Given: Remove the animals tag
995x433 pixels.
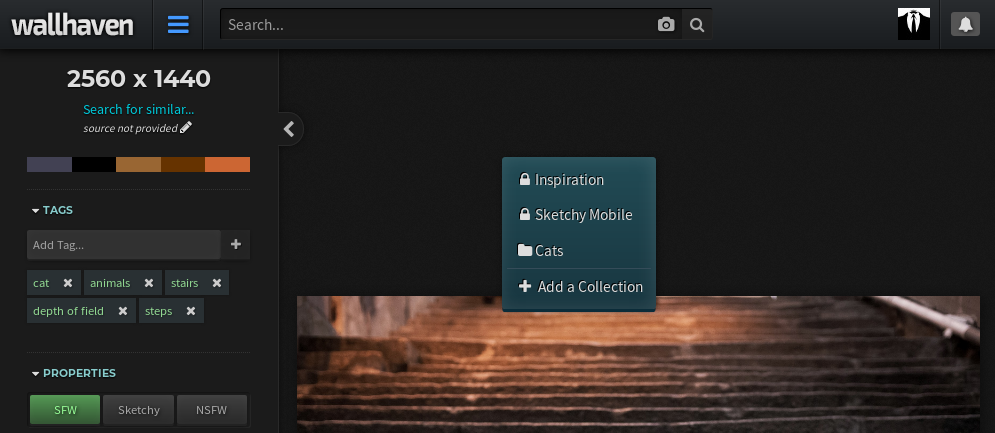Looking at the screenshot, I should tap(148, 283).
